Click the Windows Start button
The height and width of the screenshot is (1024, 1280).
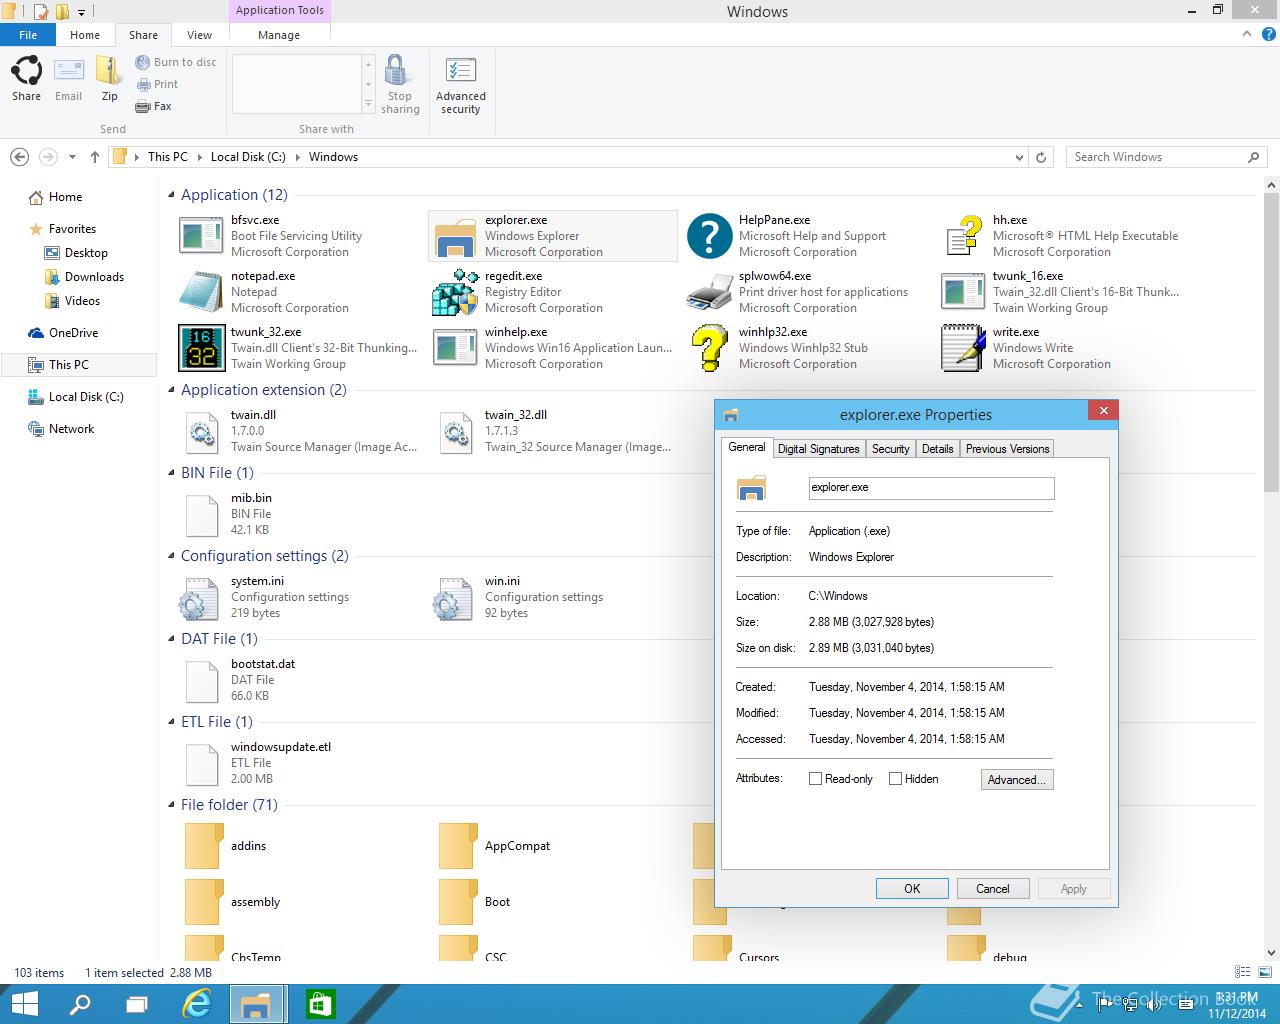(24, 1004)
